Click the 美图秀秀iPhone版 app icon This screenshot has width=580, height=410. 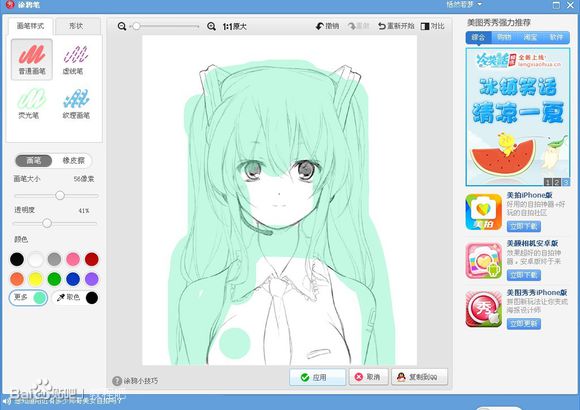click(x=483, y=309)
